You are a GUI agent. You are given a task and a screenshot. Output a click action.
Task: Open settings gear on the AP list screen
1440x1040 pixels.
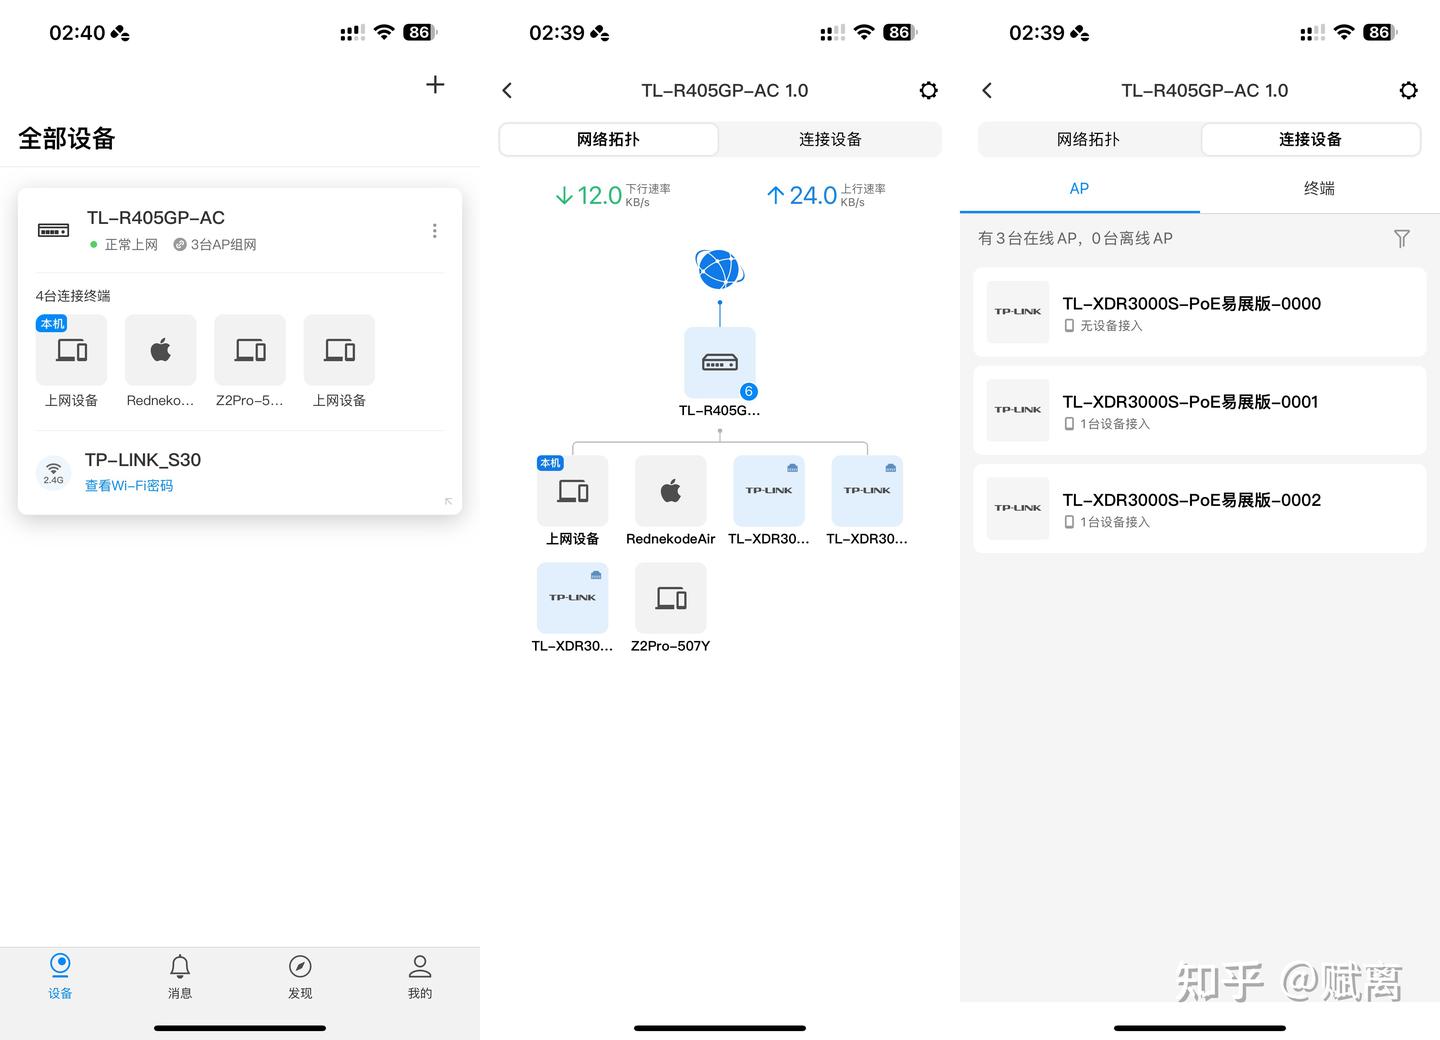point(1409,91)
